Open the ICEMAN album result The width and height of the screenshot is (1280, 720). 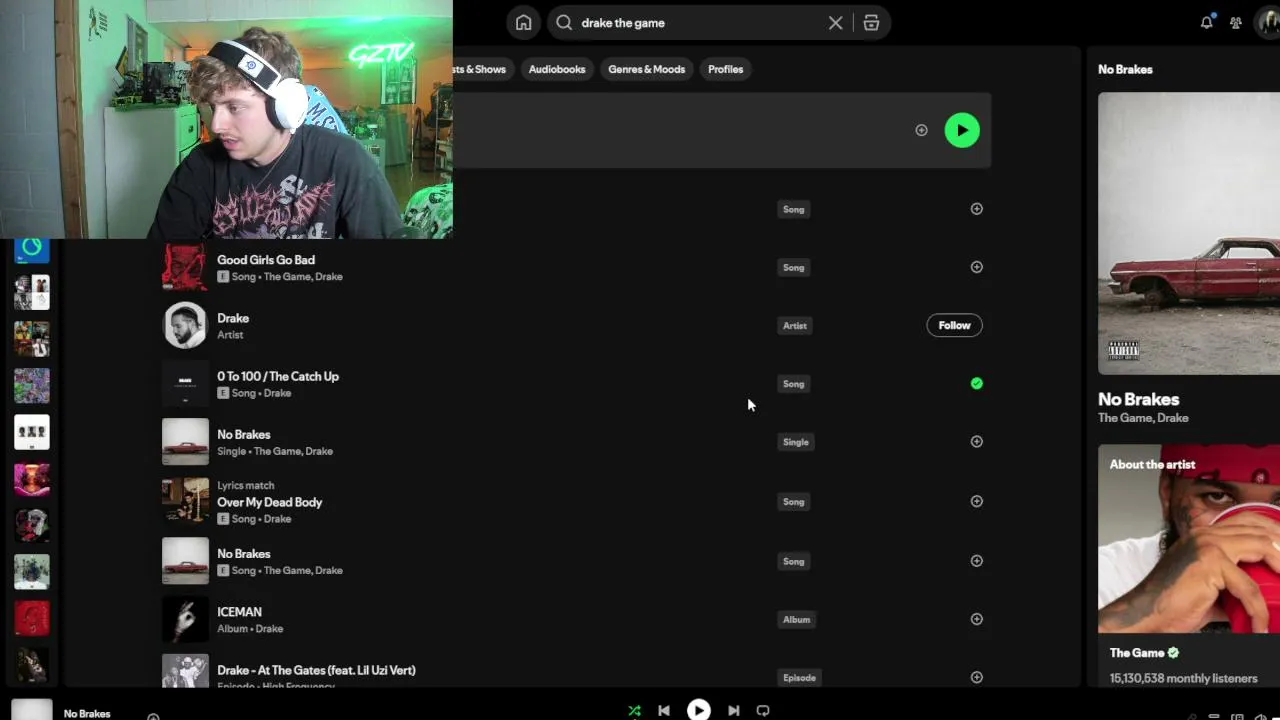(x=239, y=612)
